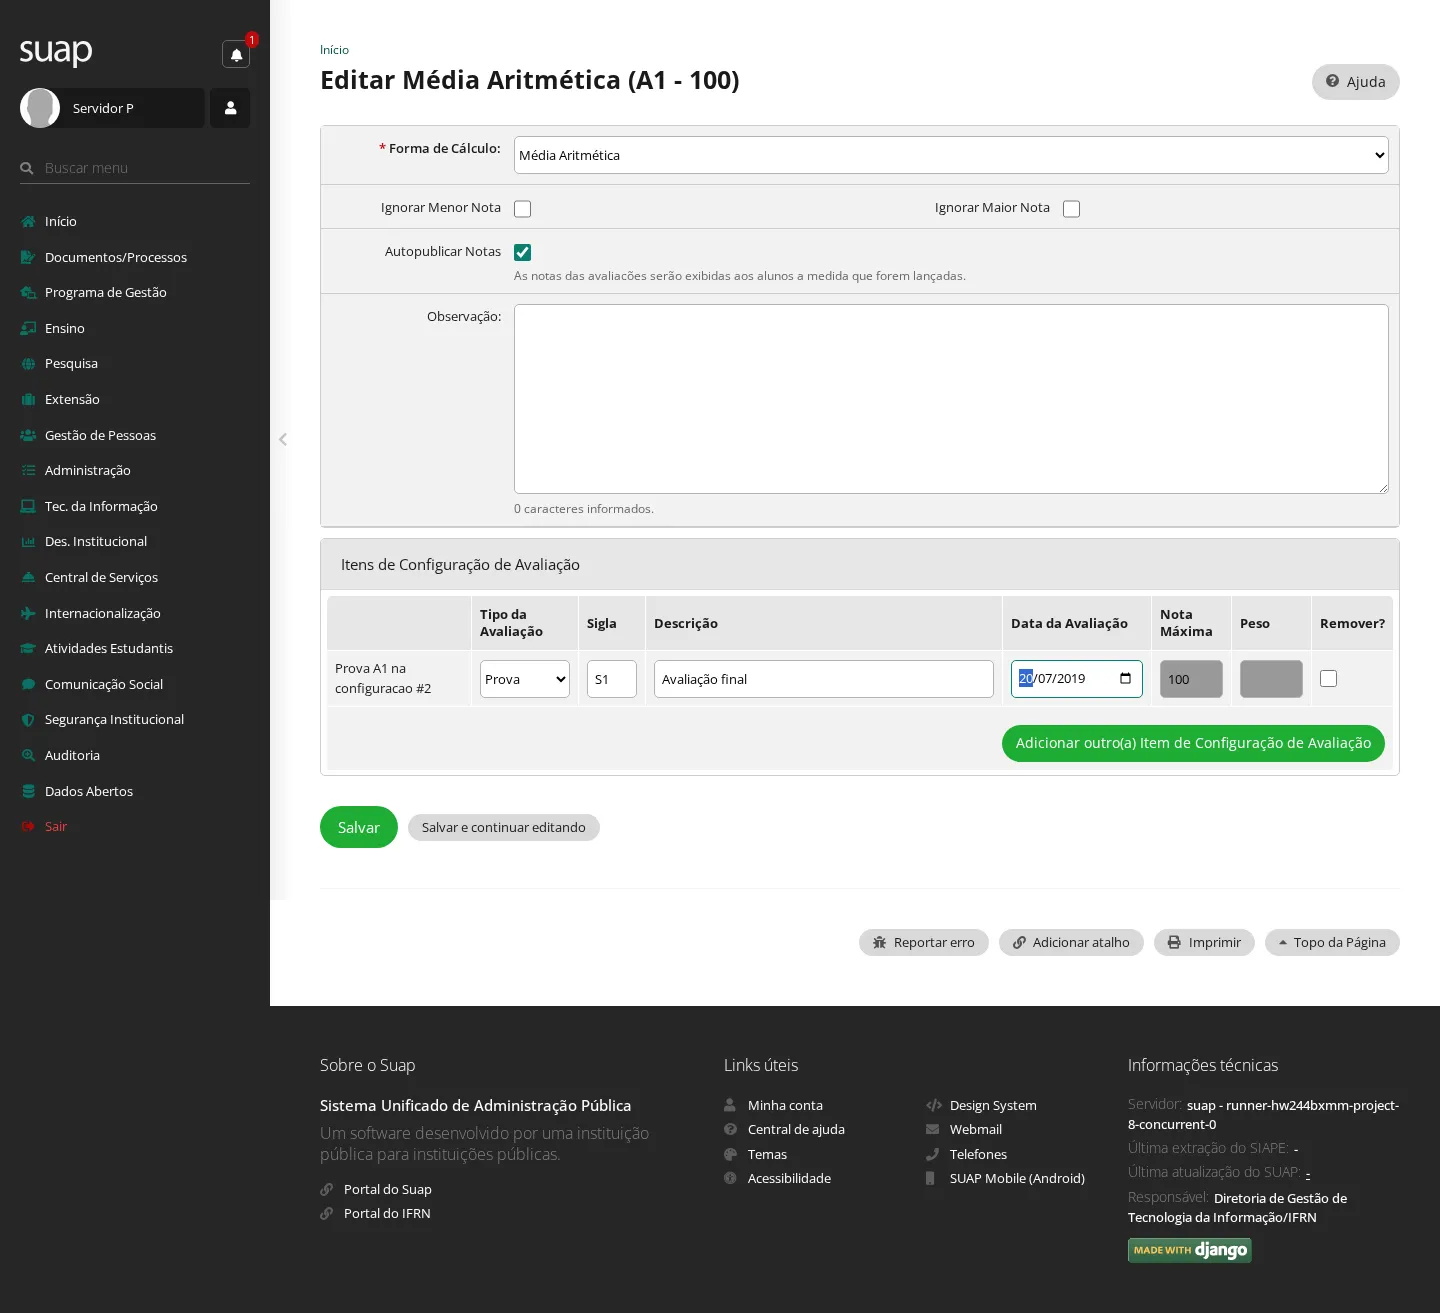Open Tec. da Informação menu
The image size is (1440, 1313).
pyautogui.click(x=101, y=506)
